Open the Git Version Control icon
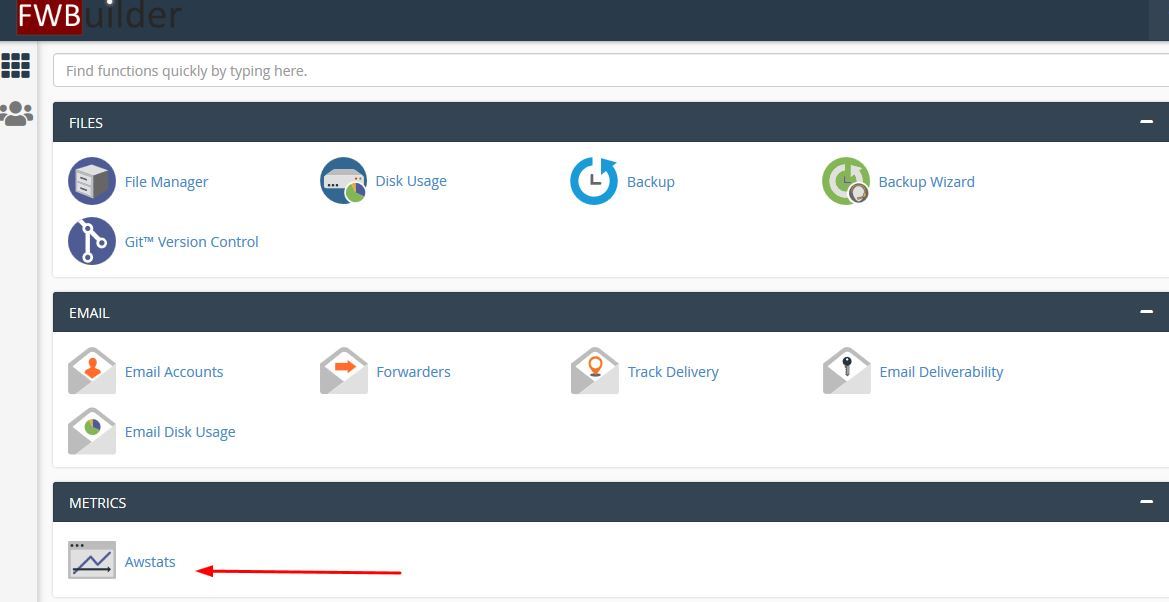This screenshot has height=602, width=1169. 92,242
